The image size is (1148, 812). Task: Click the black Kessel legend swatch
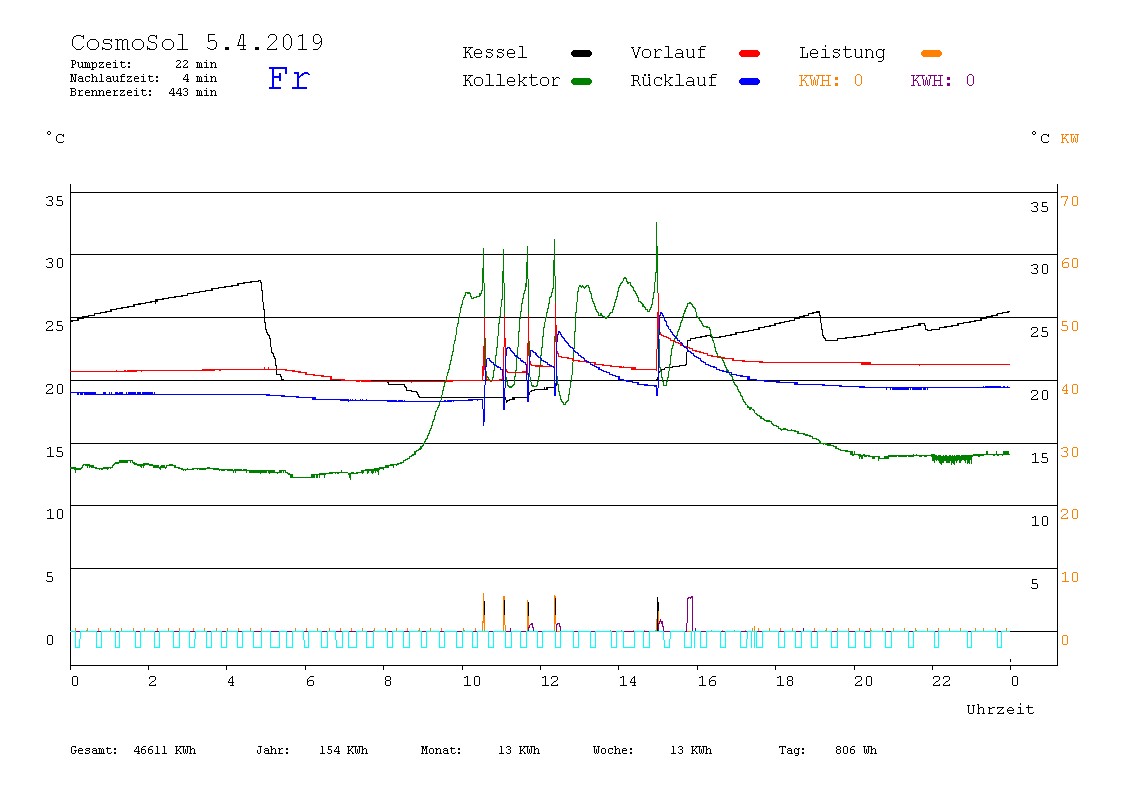pyautogui.click(x=581, y=53)
